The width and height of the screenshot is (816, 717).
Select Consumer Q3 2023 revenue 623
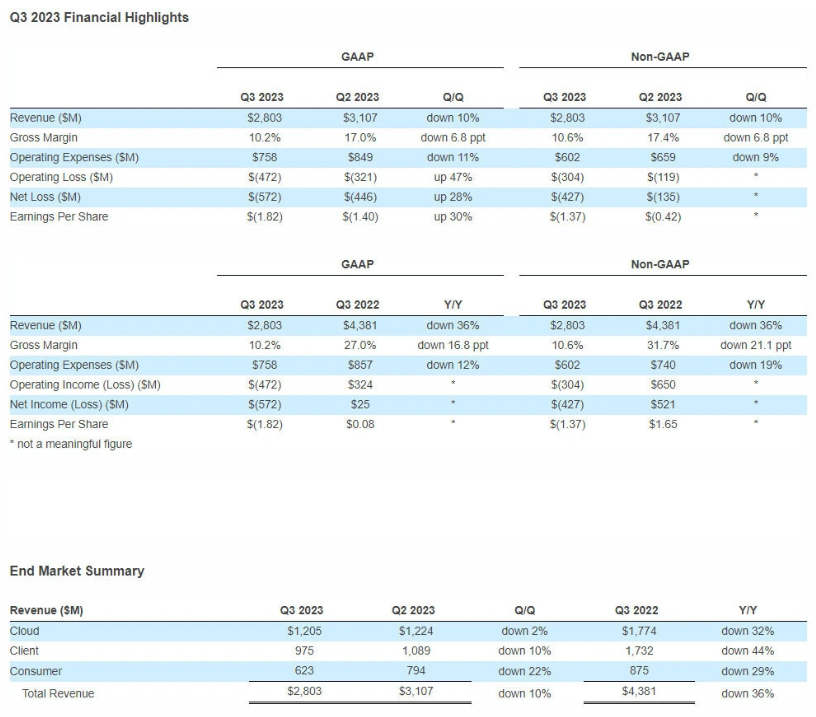tap(304, 670)
